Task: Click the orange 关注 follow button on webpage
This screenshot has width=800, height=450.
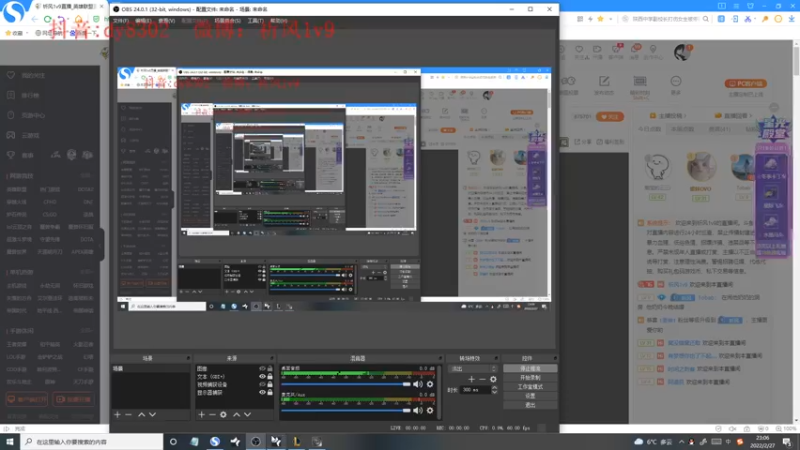Action: tap(610, 117)
